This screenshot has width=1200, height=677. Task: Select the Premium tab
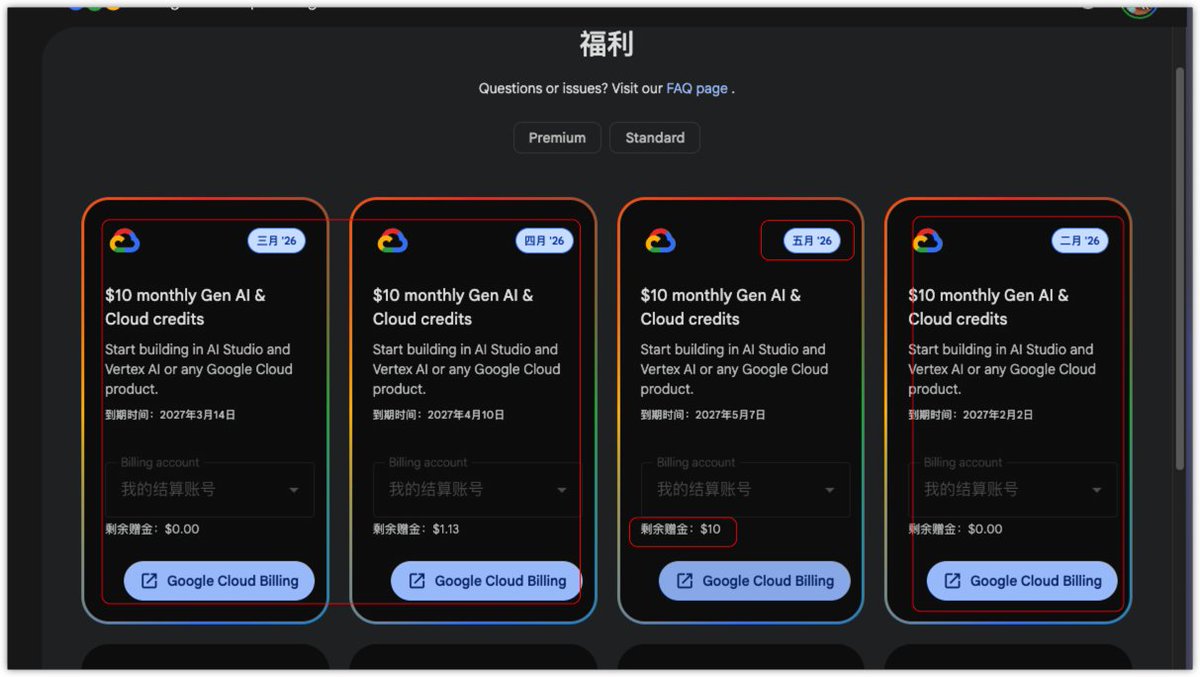point(557,138)
